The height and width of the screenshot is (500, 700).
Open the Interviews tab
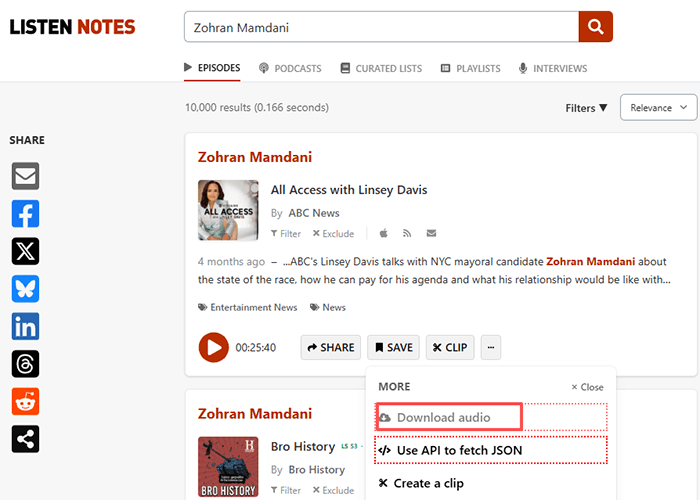tap(553, 68)
